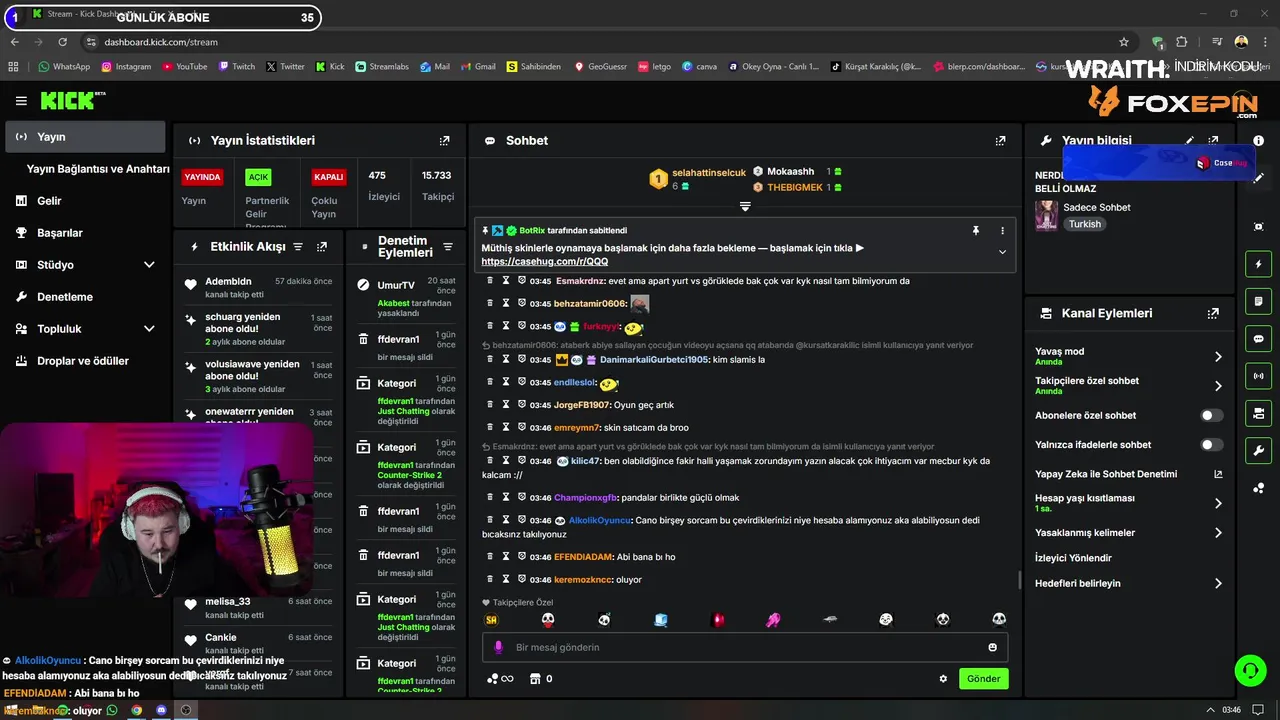Click the message input field Bir mesaj gönderin
Viewport: 1280px width, 720px height.
(x=745, y=647)
